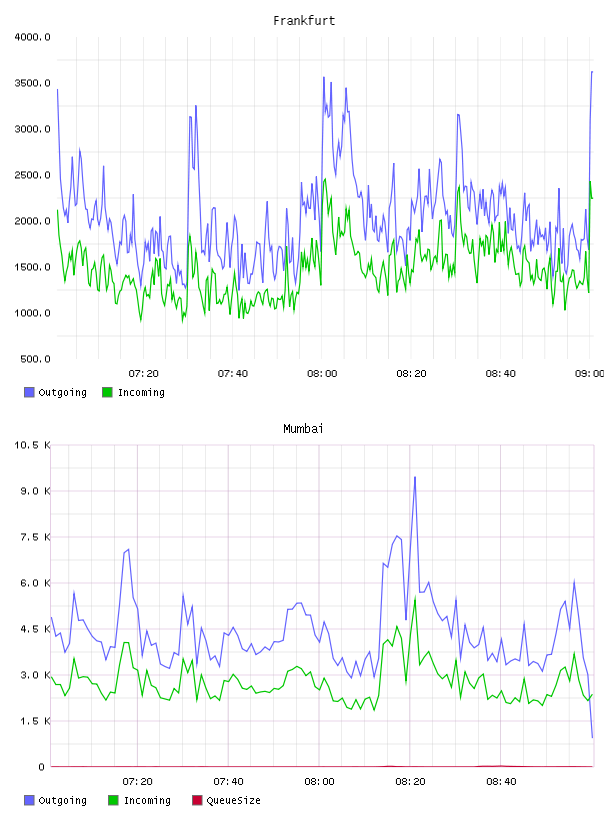The height and width of the screenshot is (816, 608).
Task: Click the 08:20 time label in the Mumbai chart
Action: click(410, 782)
